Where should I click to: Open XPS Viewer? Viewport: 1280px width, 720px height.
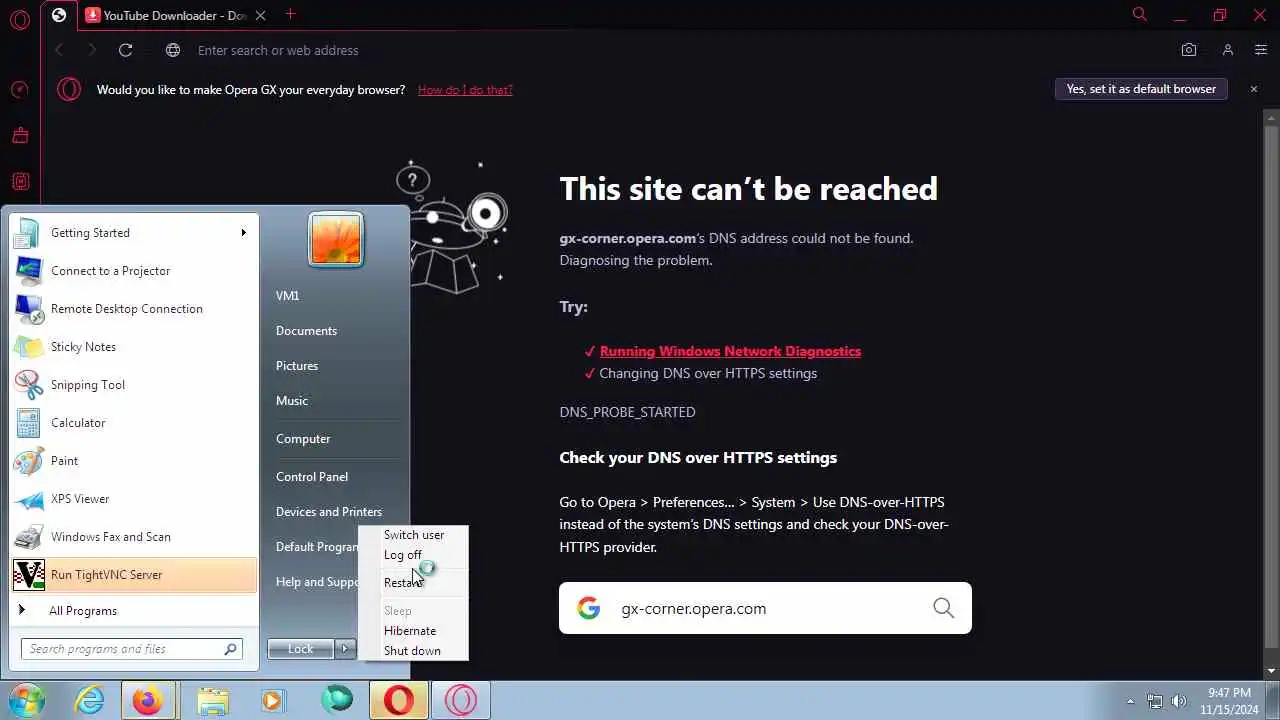pos(134,499)
